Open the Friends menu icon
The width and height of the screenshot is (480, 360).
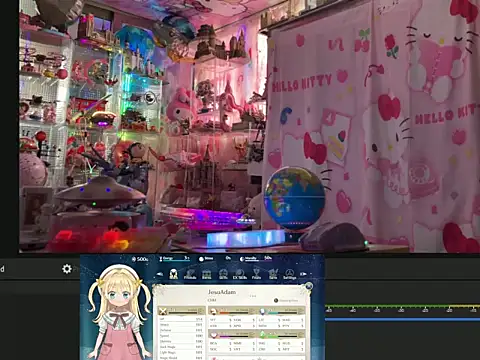(x=190, y=274)
